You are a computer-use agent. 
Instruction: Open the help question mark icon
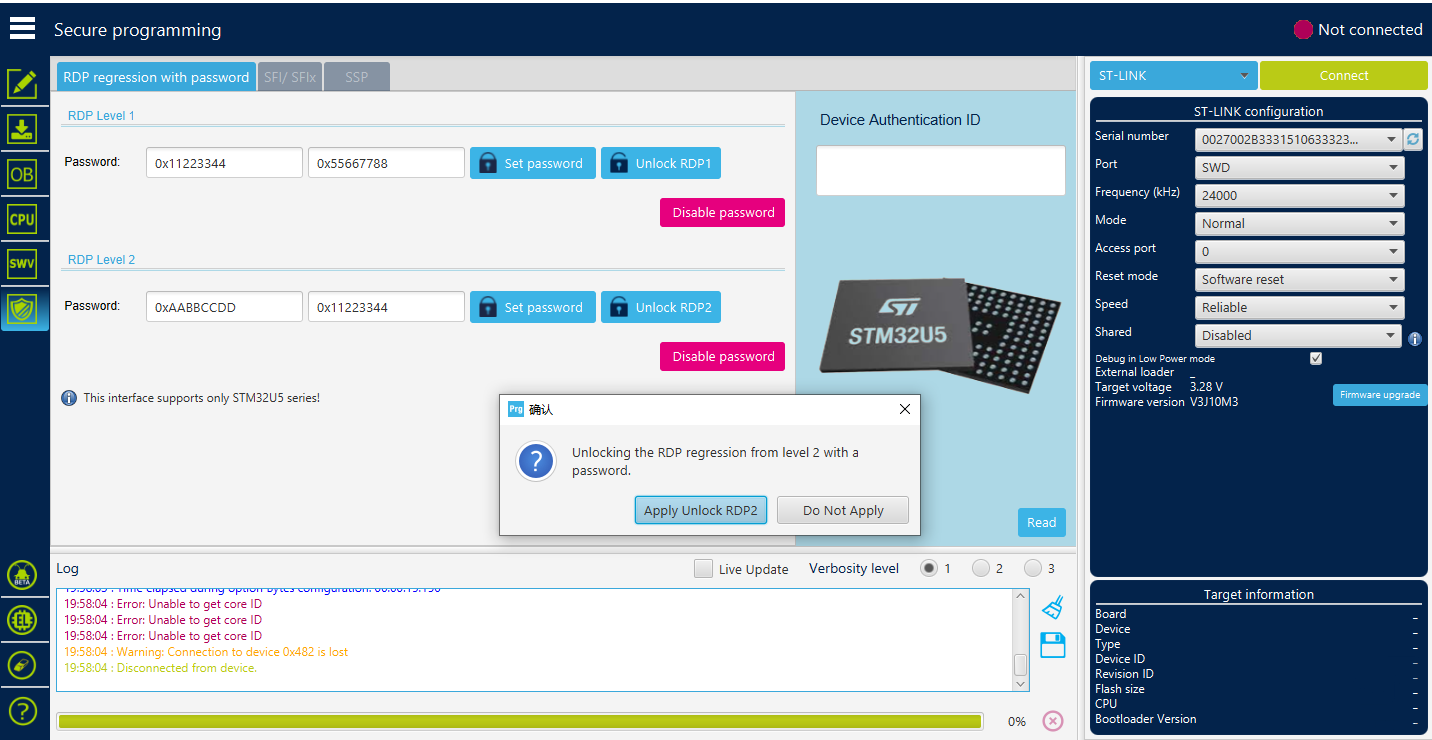click(x=22, y=711)
